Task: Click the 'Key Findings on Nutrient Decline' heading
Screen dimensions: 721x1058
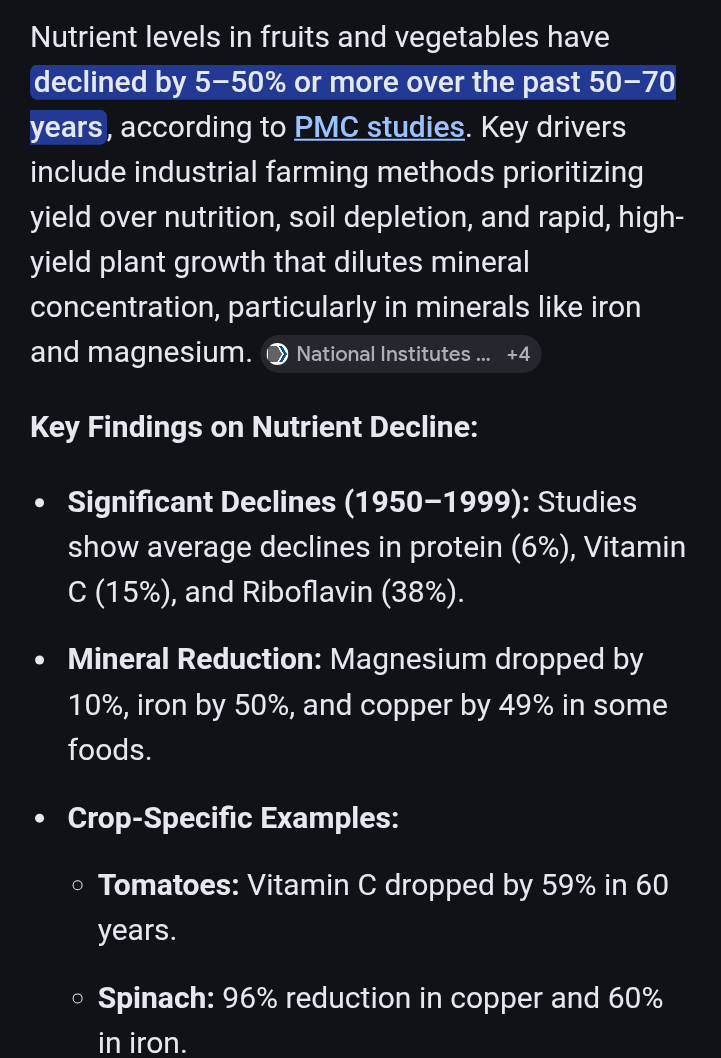Action: pos(254,427)
